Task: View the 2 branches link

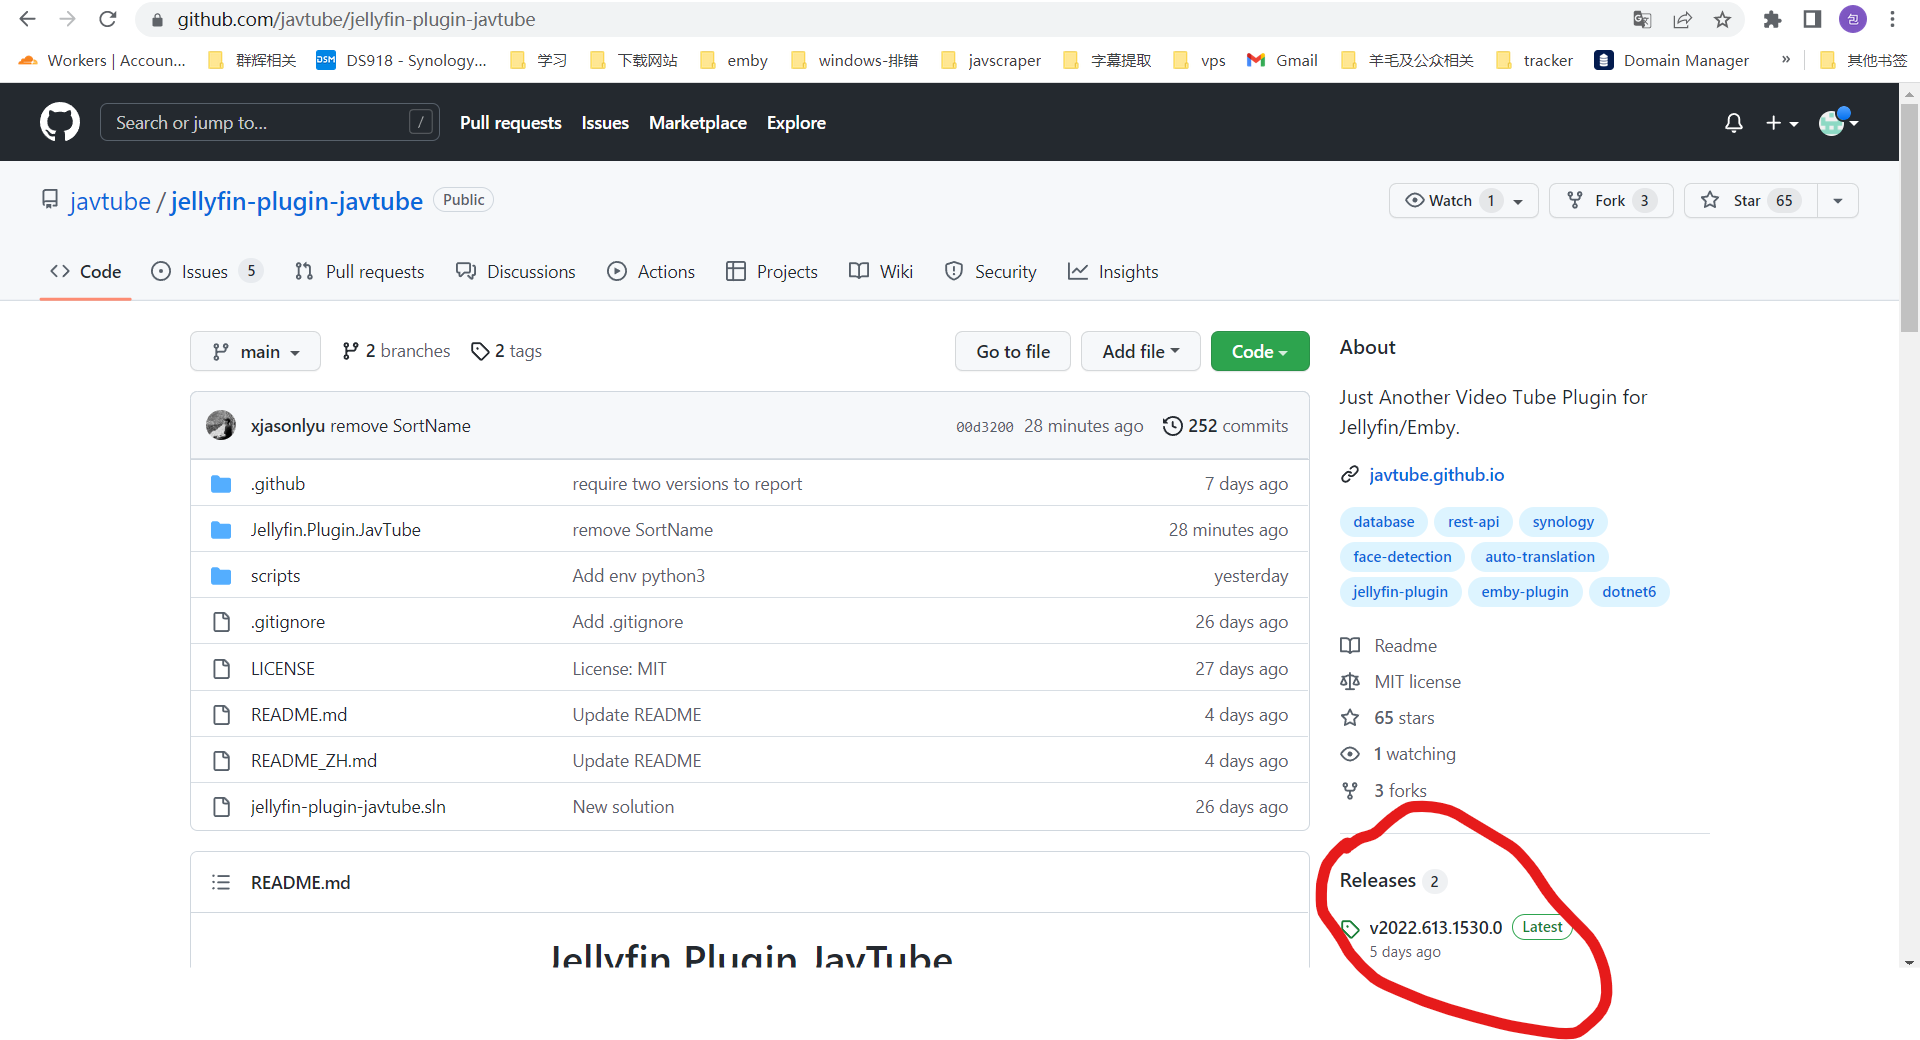Action: [x=397, y=351]
